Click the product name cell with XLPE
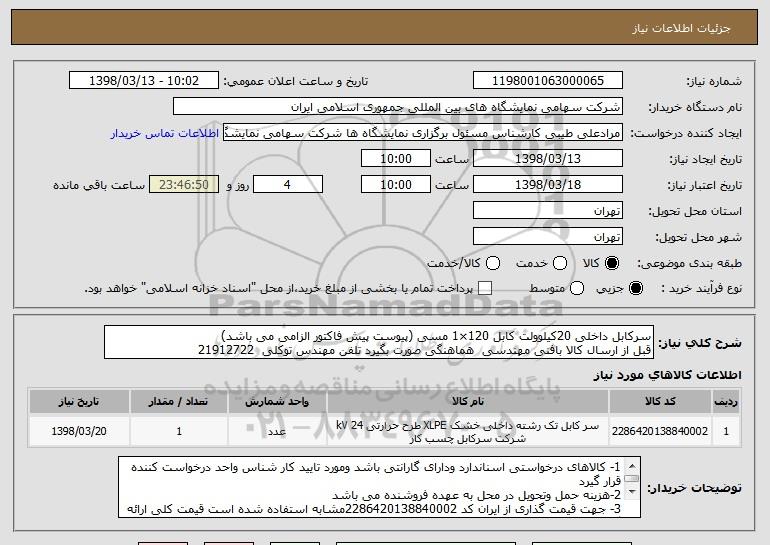Screen dimensions: 770x545 pyautogui.click(x=468, y=431)
